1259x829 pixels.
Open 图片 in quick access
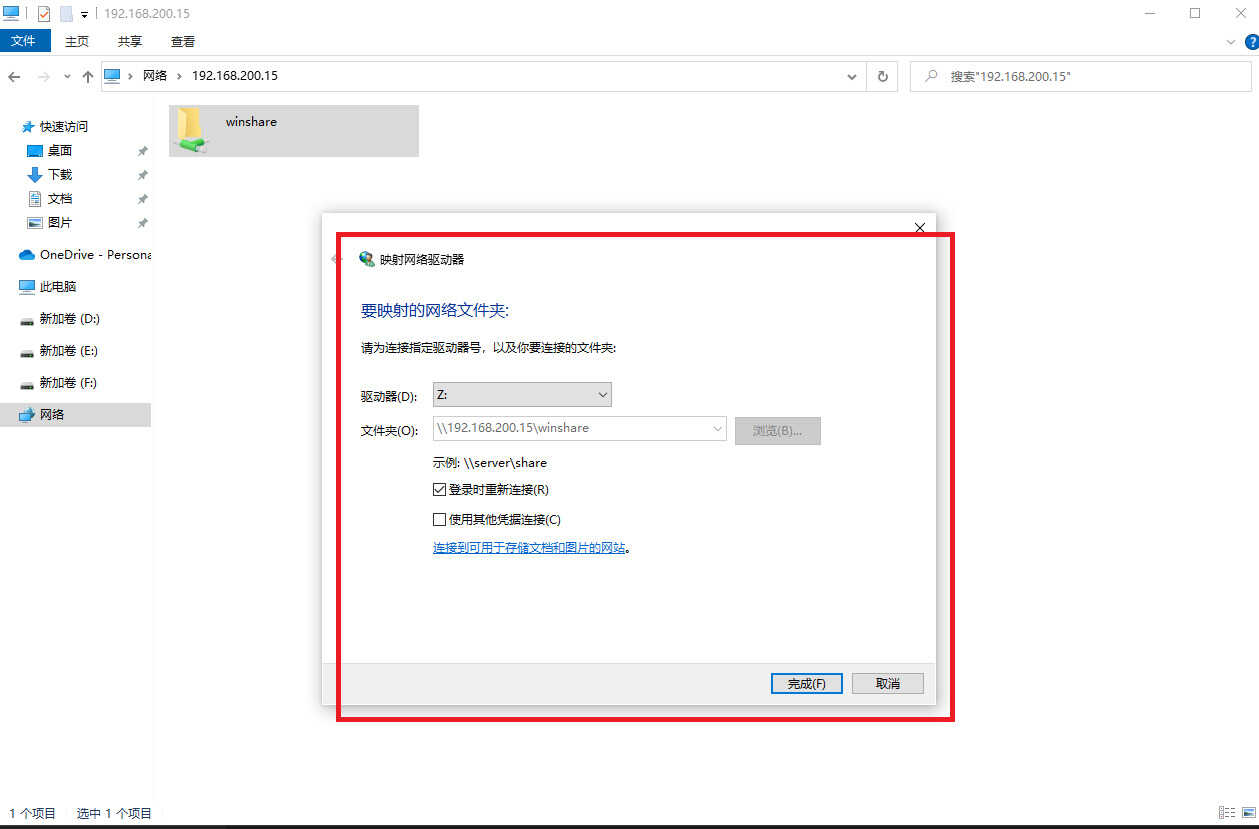click(x=60, y=222)
